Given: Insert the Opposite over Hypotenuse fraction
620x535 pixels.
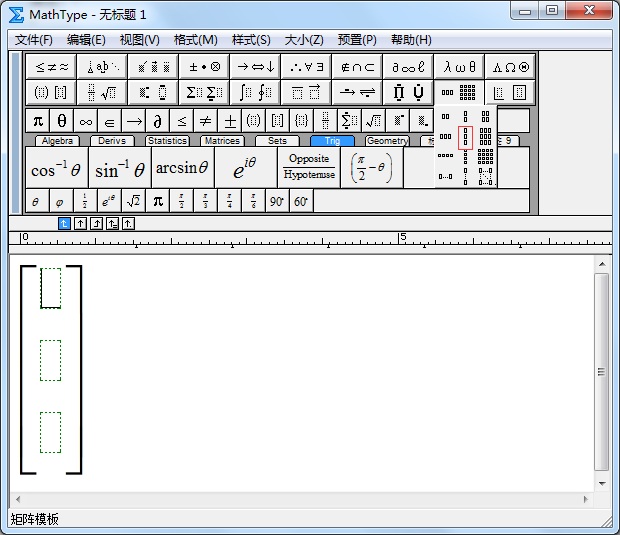Looking at the screenshot, I should point(309,168).
